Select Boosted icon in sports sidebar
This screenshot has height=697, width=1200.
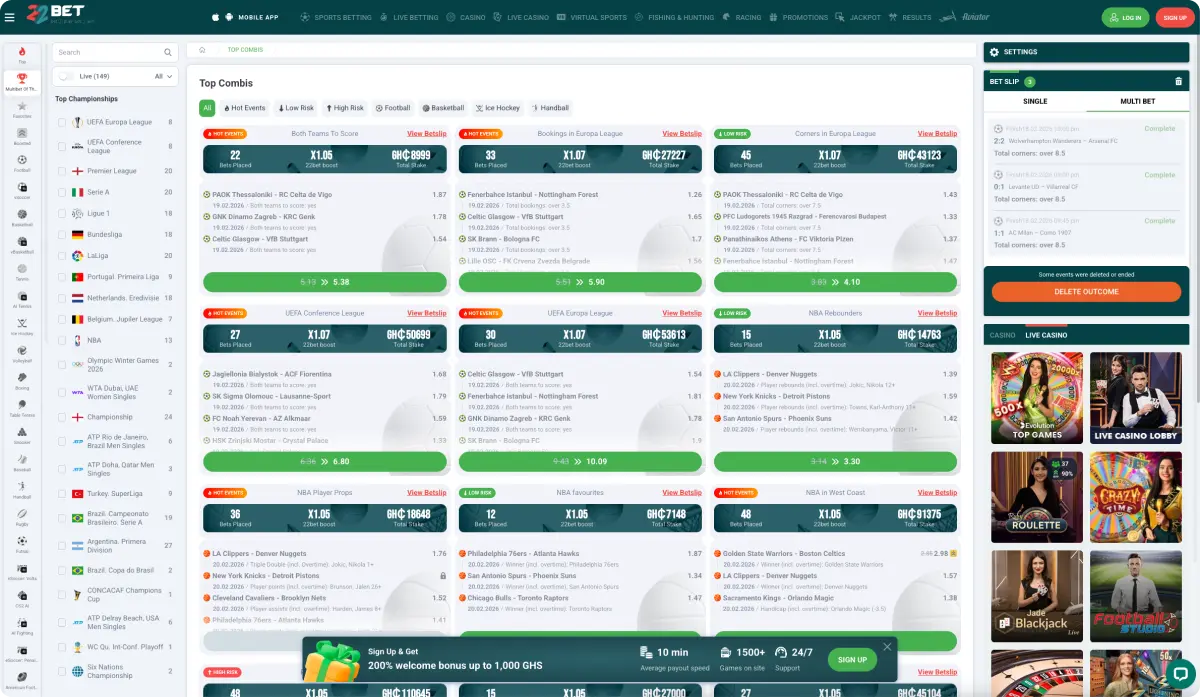[x=22, y=135]
